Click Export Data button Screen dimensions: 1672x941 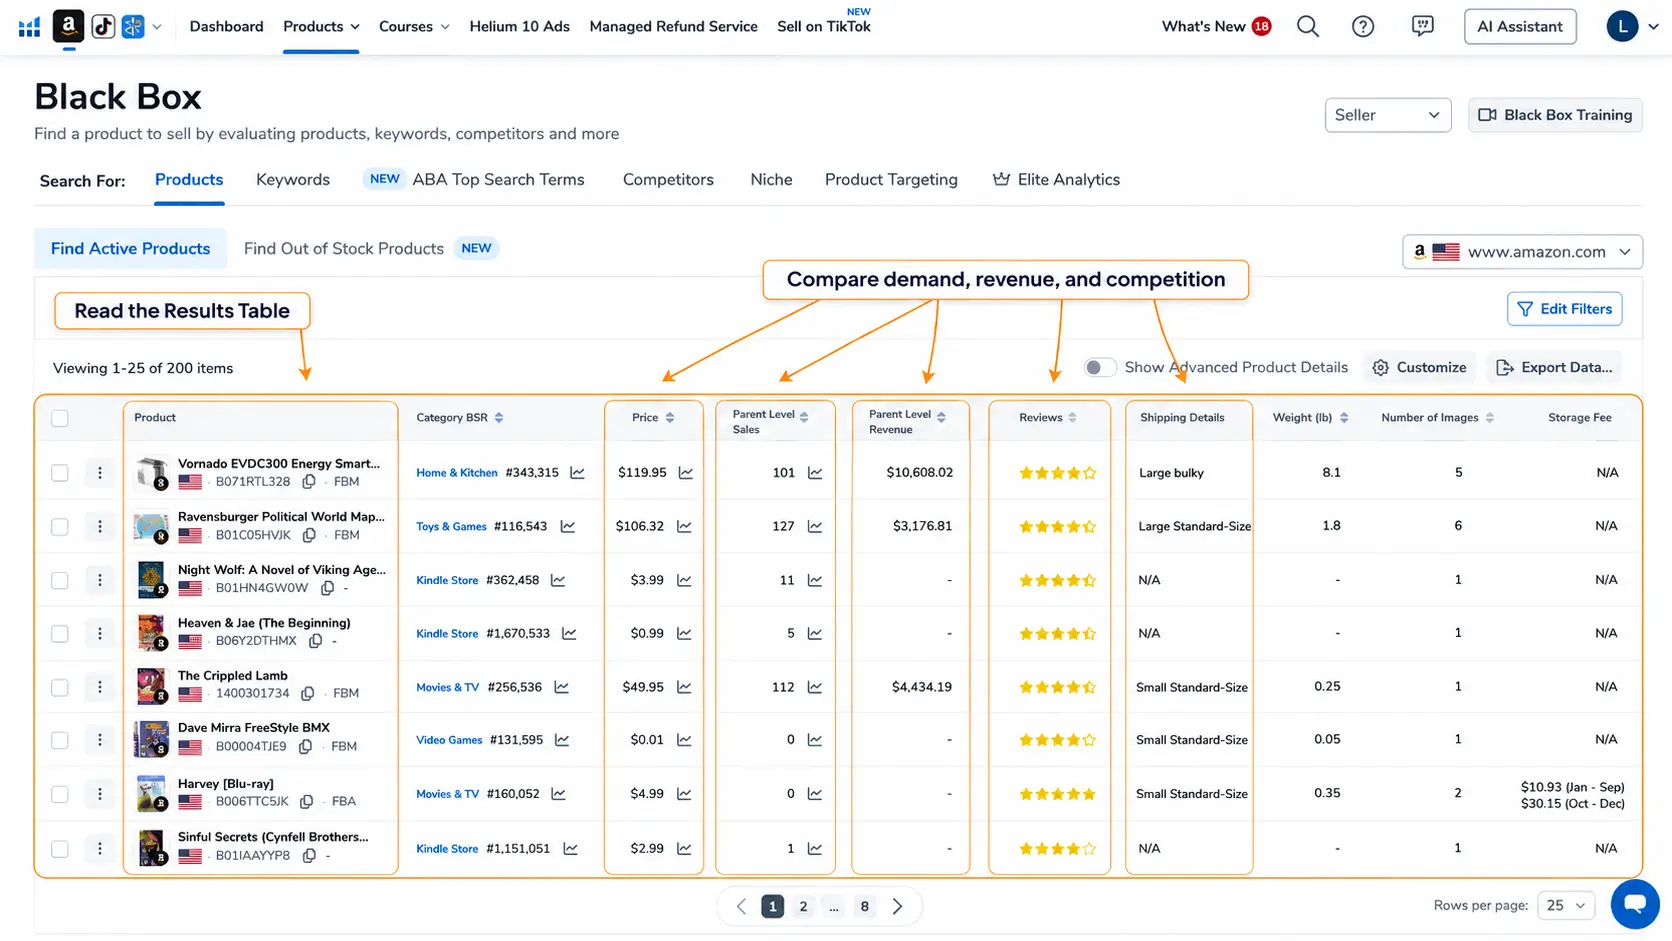pyautogui.click(x=1554, y=368)
